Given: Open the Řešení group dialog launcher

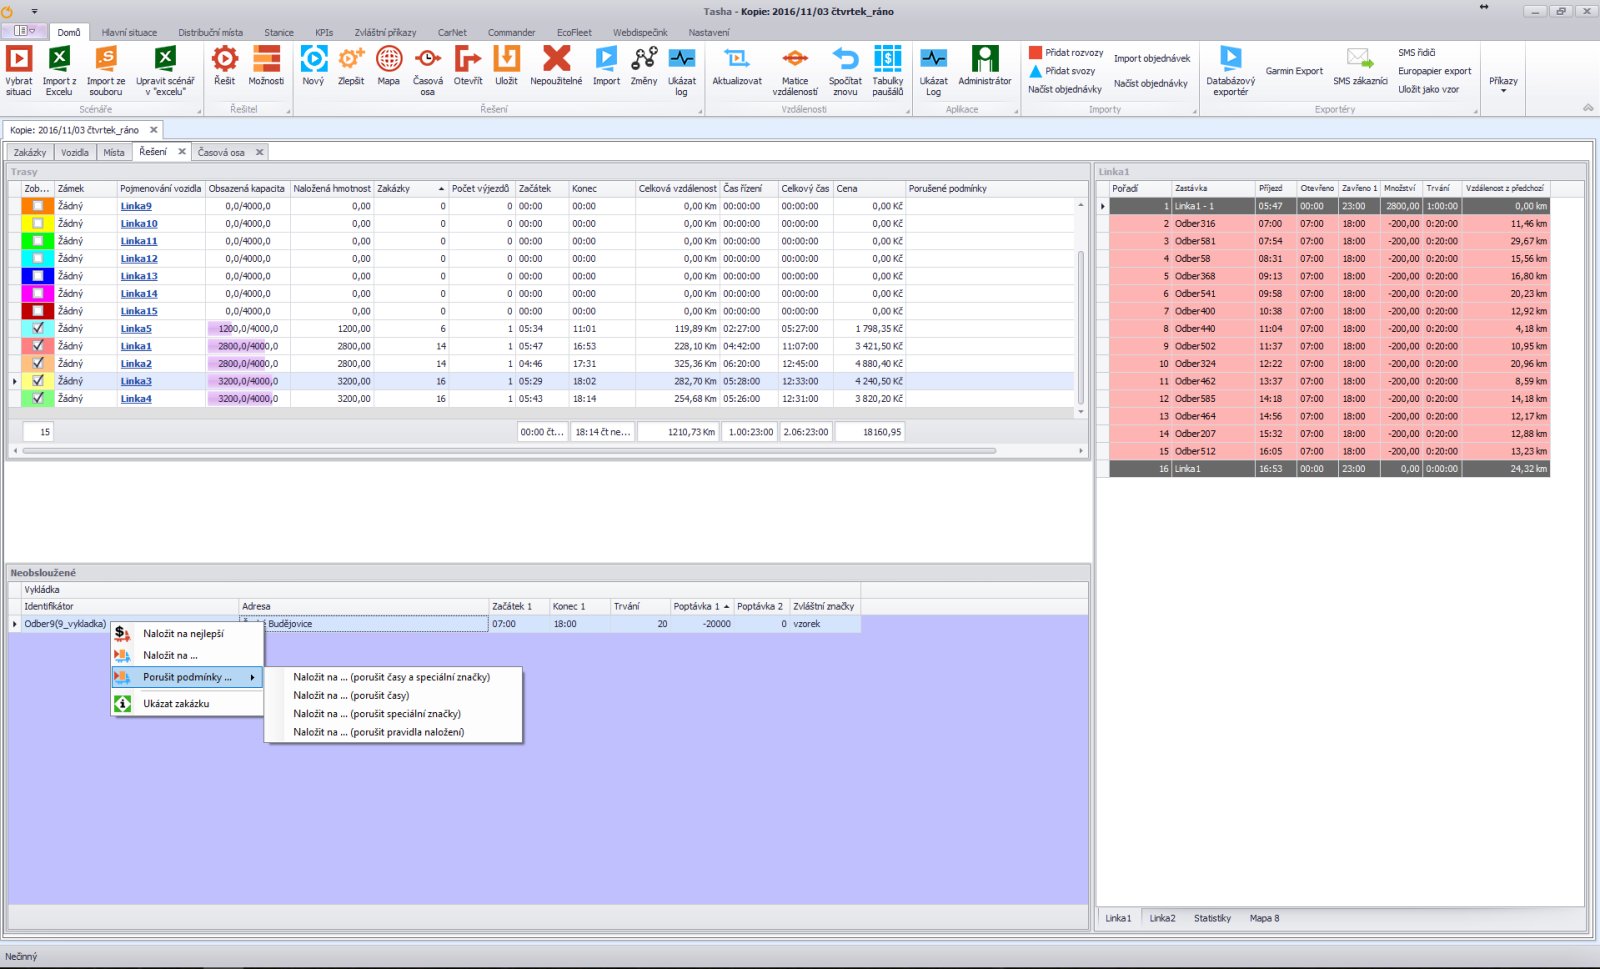Looking at the screenshot, I should (699, 111).
